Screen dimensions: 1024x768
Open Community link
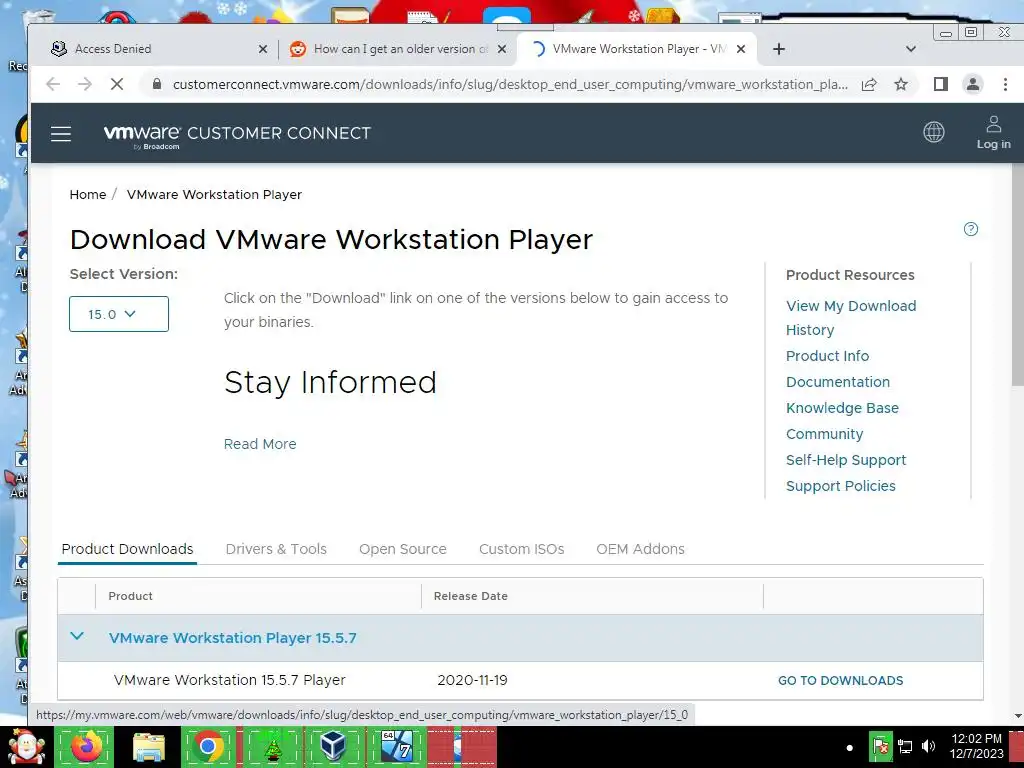point(825,434)
